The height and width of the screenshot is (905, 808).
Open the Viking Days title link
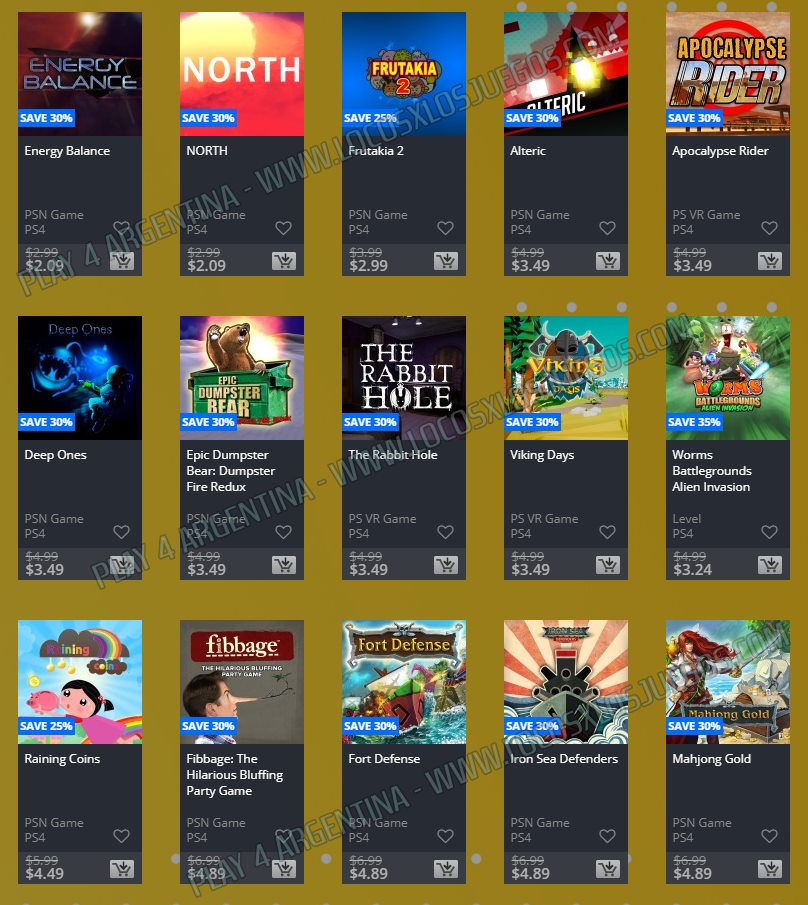(542, 455)
